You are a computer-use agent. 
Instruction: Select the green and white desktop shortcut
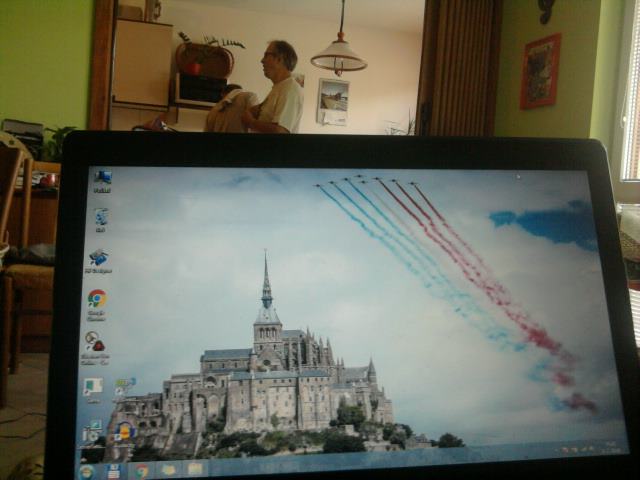[x=93, y=390]
